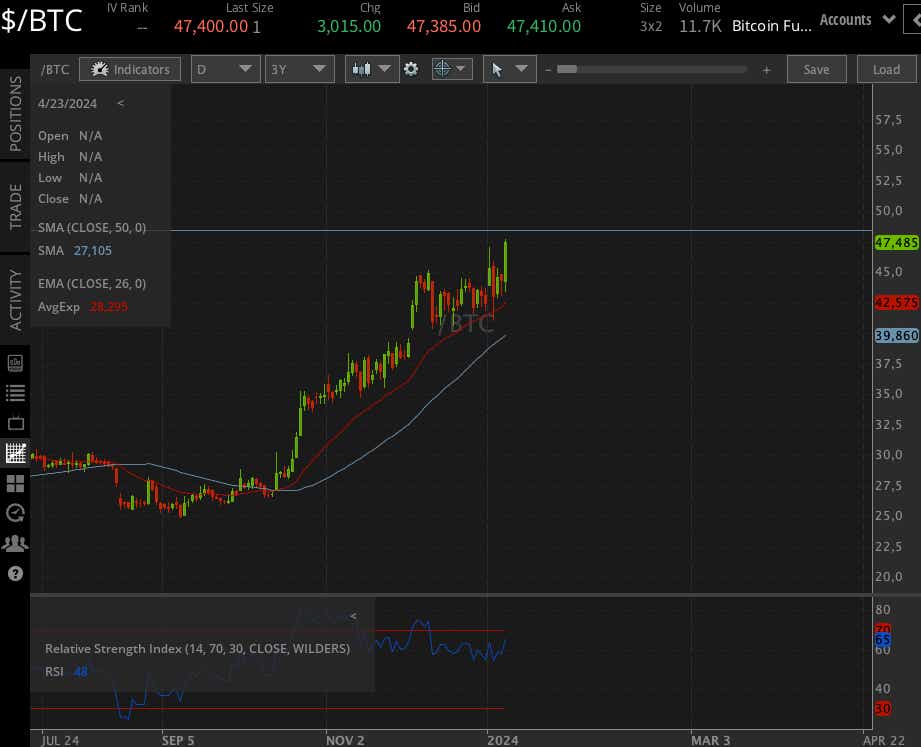Open the grid dashboard icon
The height and width of the screenshot is (747, 921).
(x=15, y=483)
